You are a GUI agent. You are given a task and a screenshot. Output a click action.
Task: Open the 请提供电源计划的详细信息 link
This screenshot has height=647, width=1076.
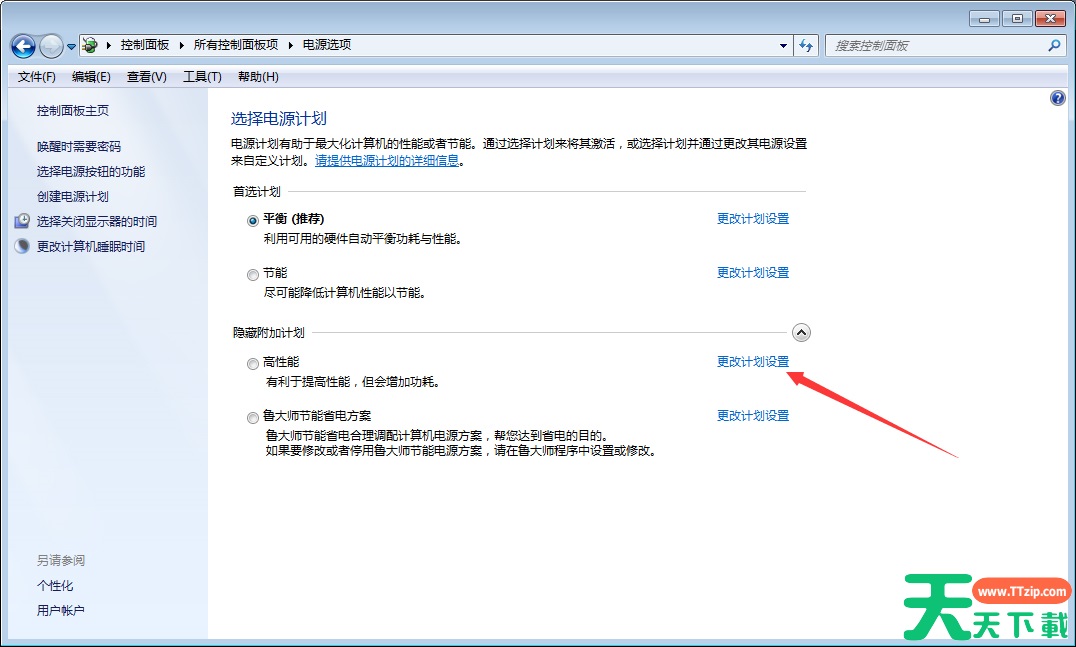(387, 160)
